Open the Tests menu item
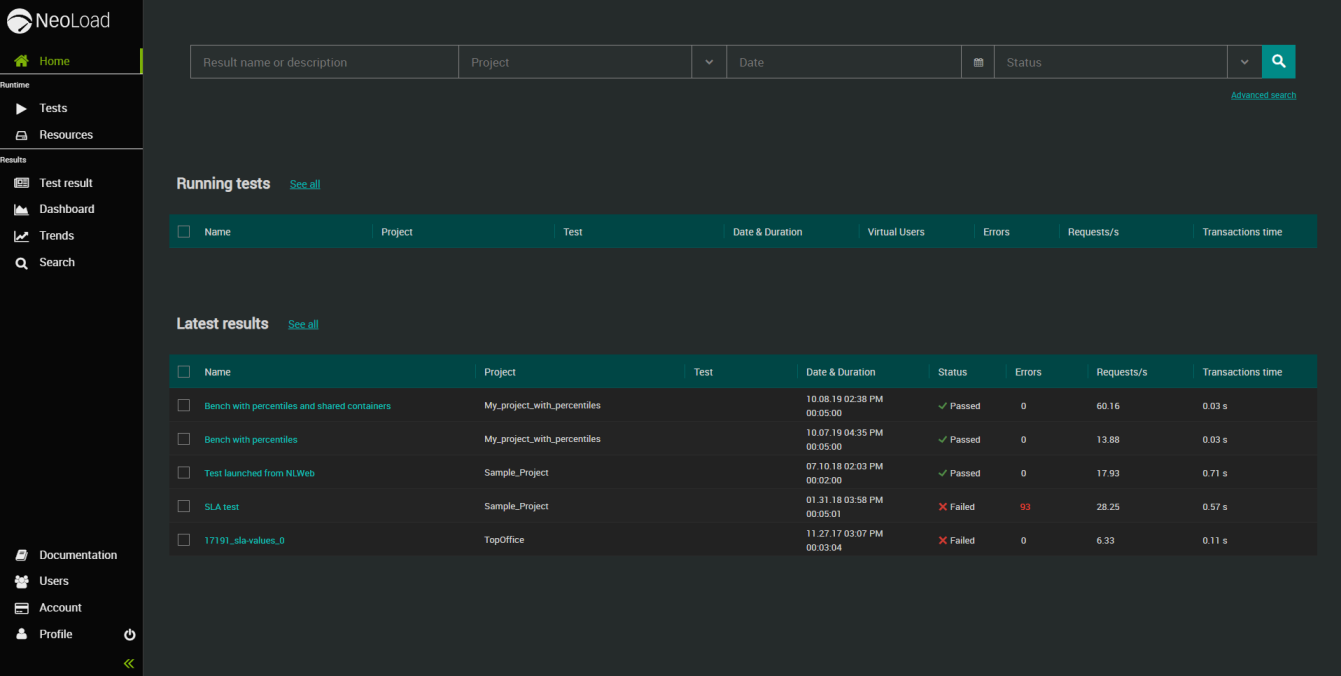Image resolution: width=1341 pixels, height=676 pixels. point(53,108)
